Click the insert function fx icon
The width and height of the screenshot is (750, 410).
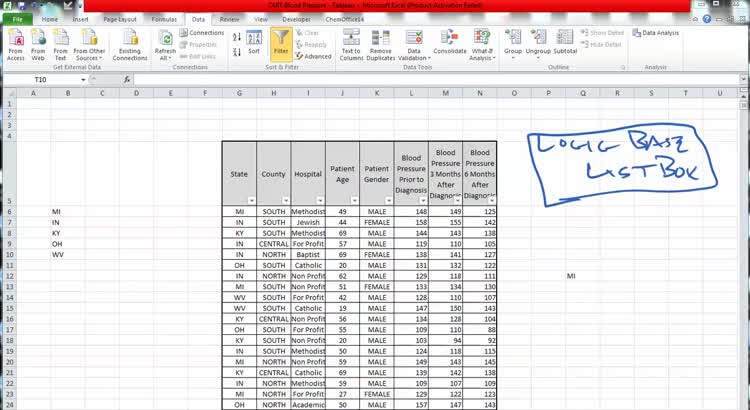point(127,79)
